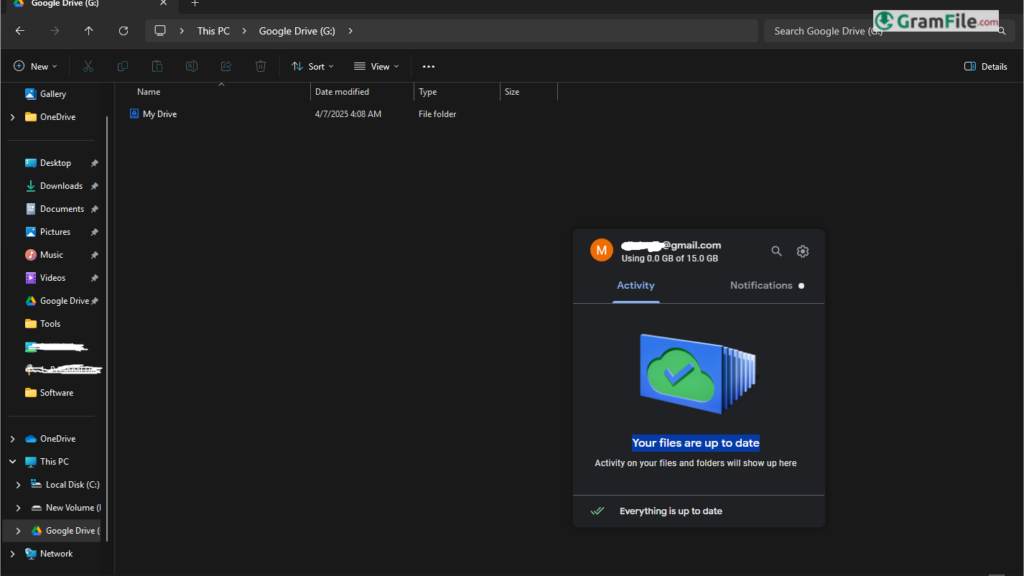Open search in the Google Drive popup
Image resolution: width=1024 pixels, height=576 pixels.
(777, 251)
